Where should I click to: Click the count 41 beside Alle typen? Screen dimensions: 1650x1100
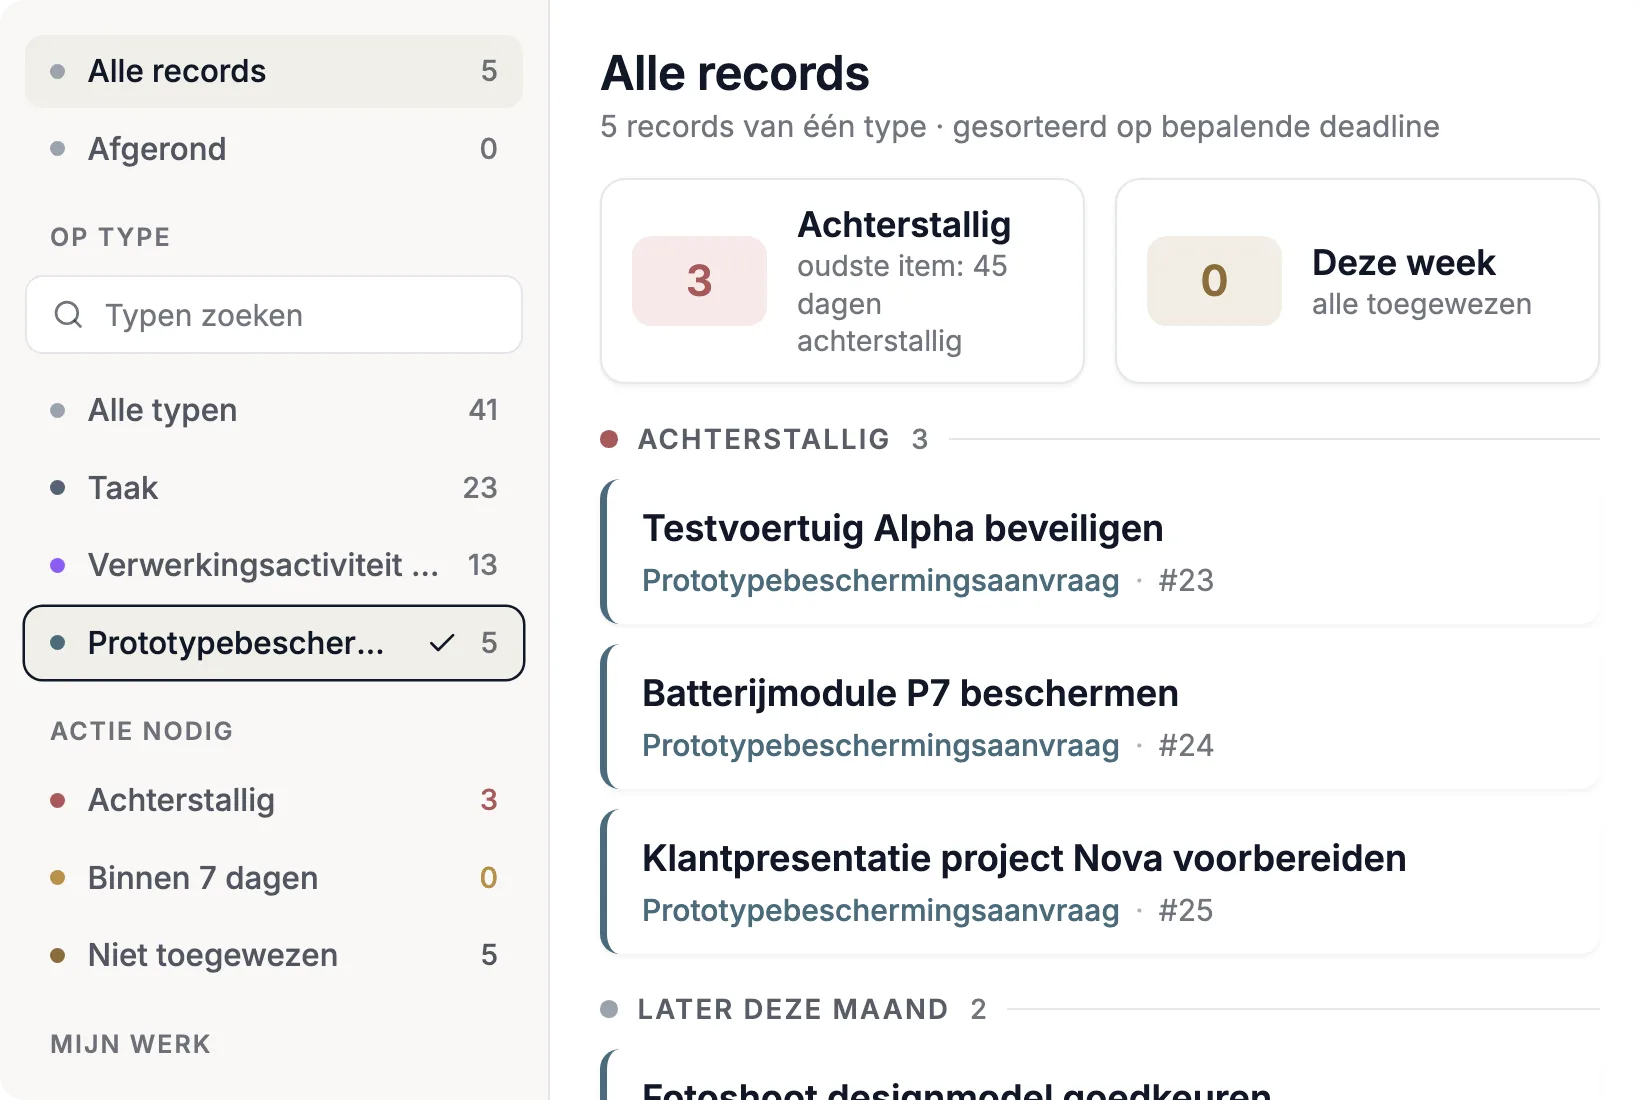(483, 410)
